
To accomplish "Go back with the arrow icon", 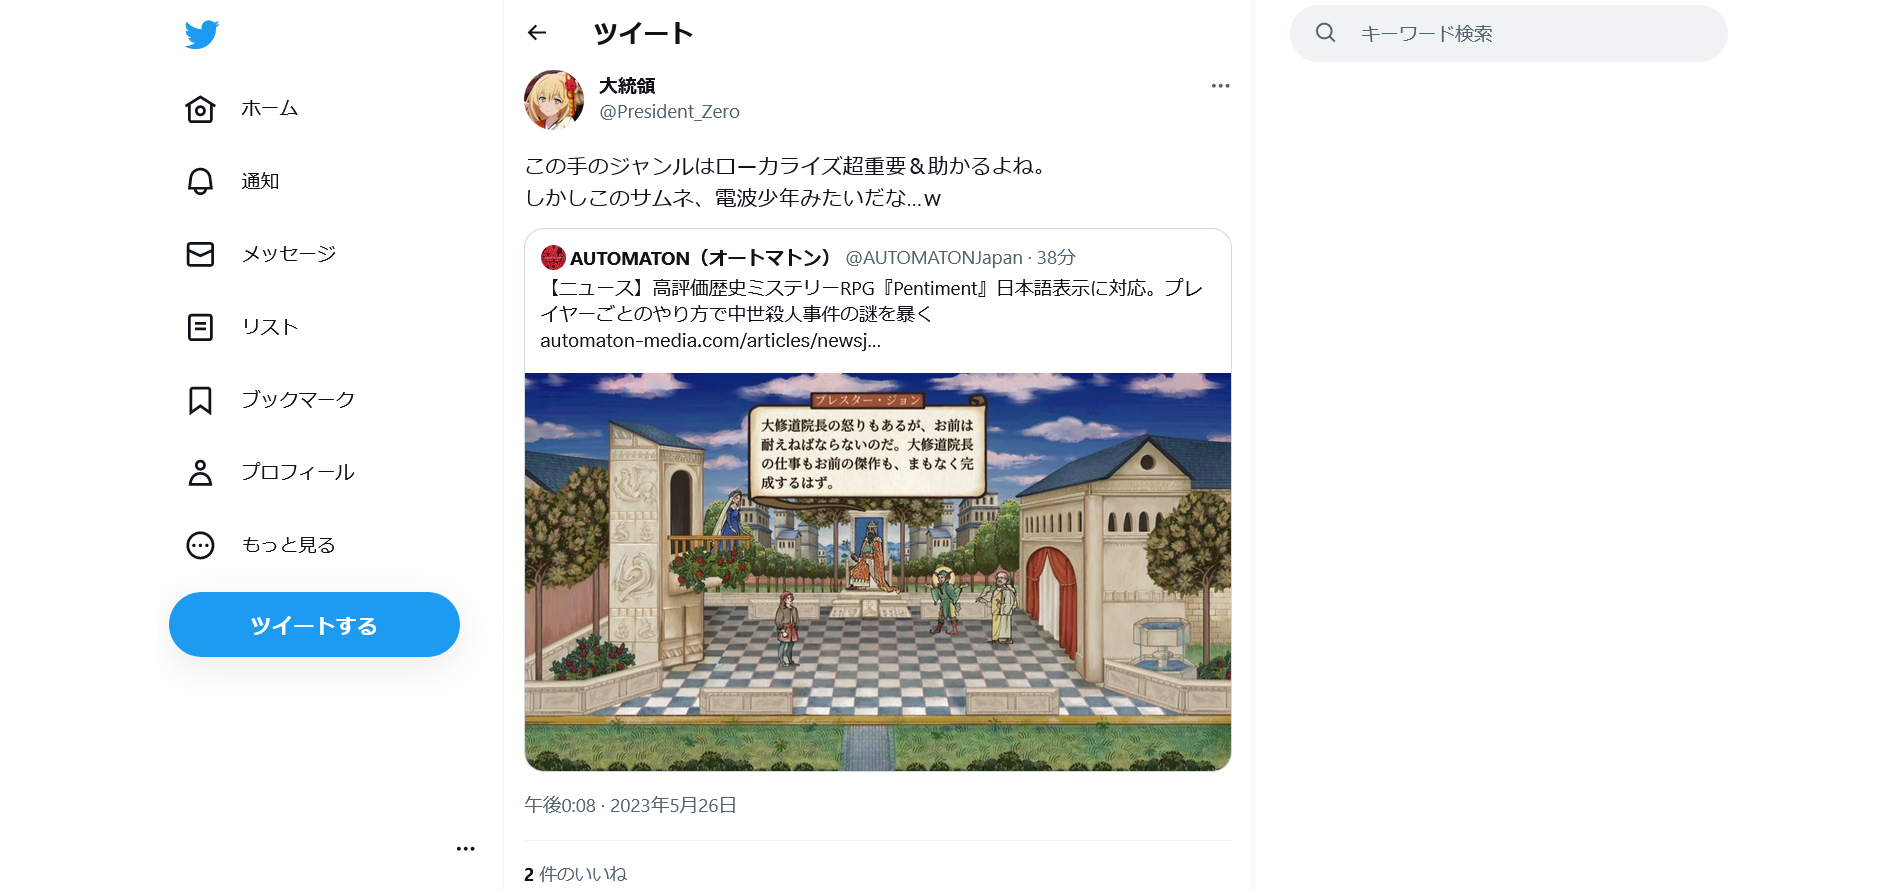I will tap(537, 33).
